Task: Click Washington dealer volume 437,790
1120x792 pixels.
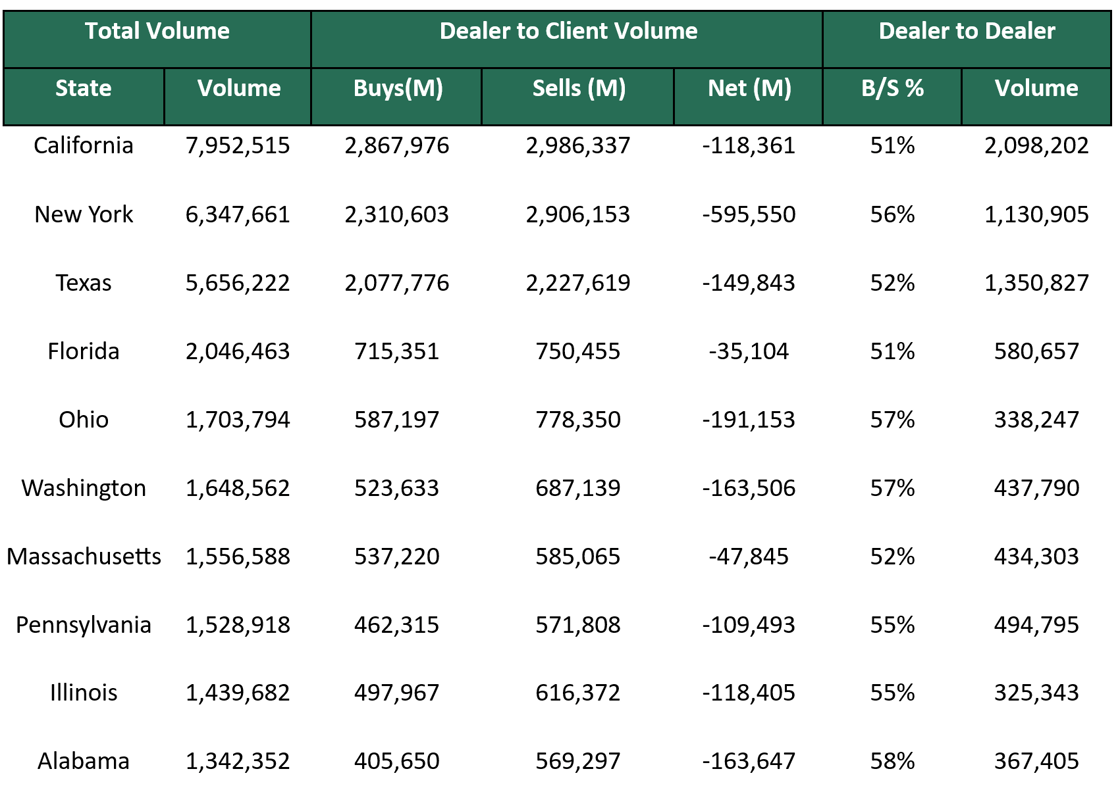Action: click(1036, 488)
